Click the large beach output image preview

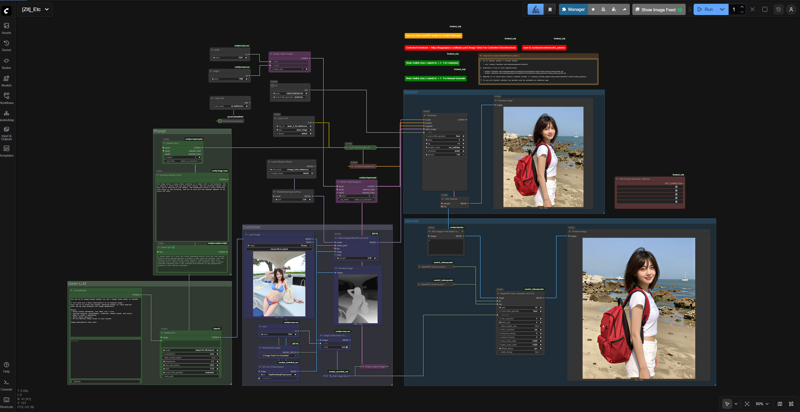638,307
